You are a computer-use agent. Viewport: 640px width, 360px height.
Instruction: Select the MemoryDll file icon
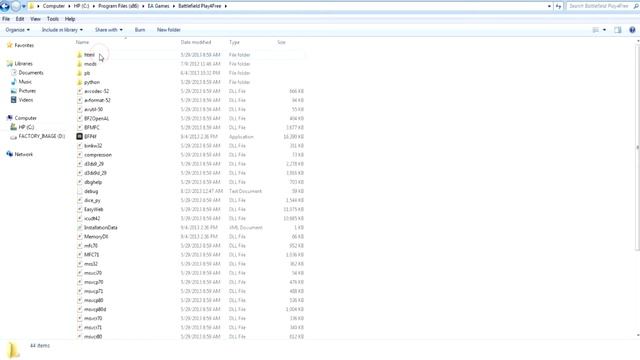(x=80, y=236)
